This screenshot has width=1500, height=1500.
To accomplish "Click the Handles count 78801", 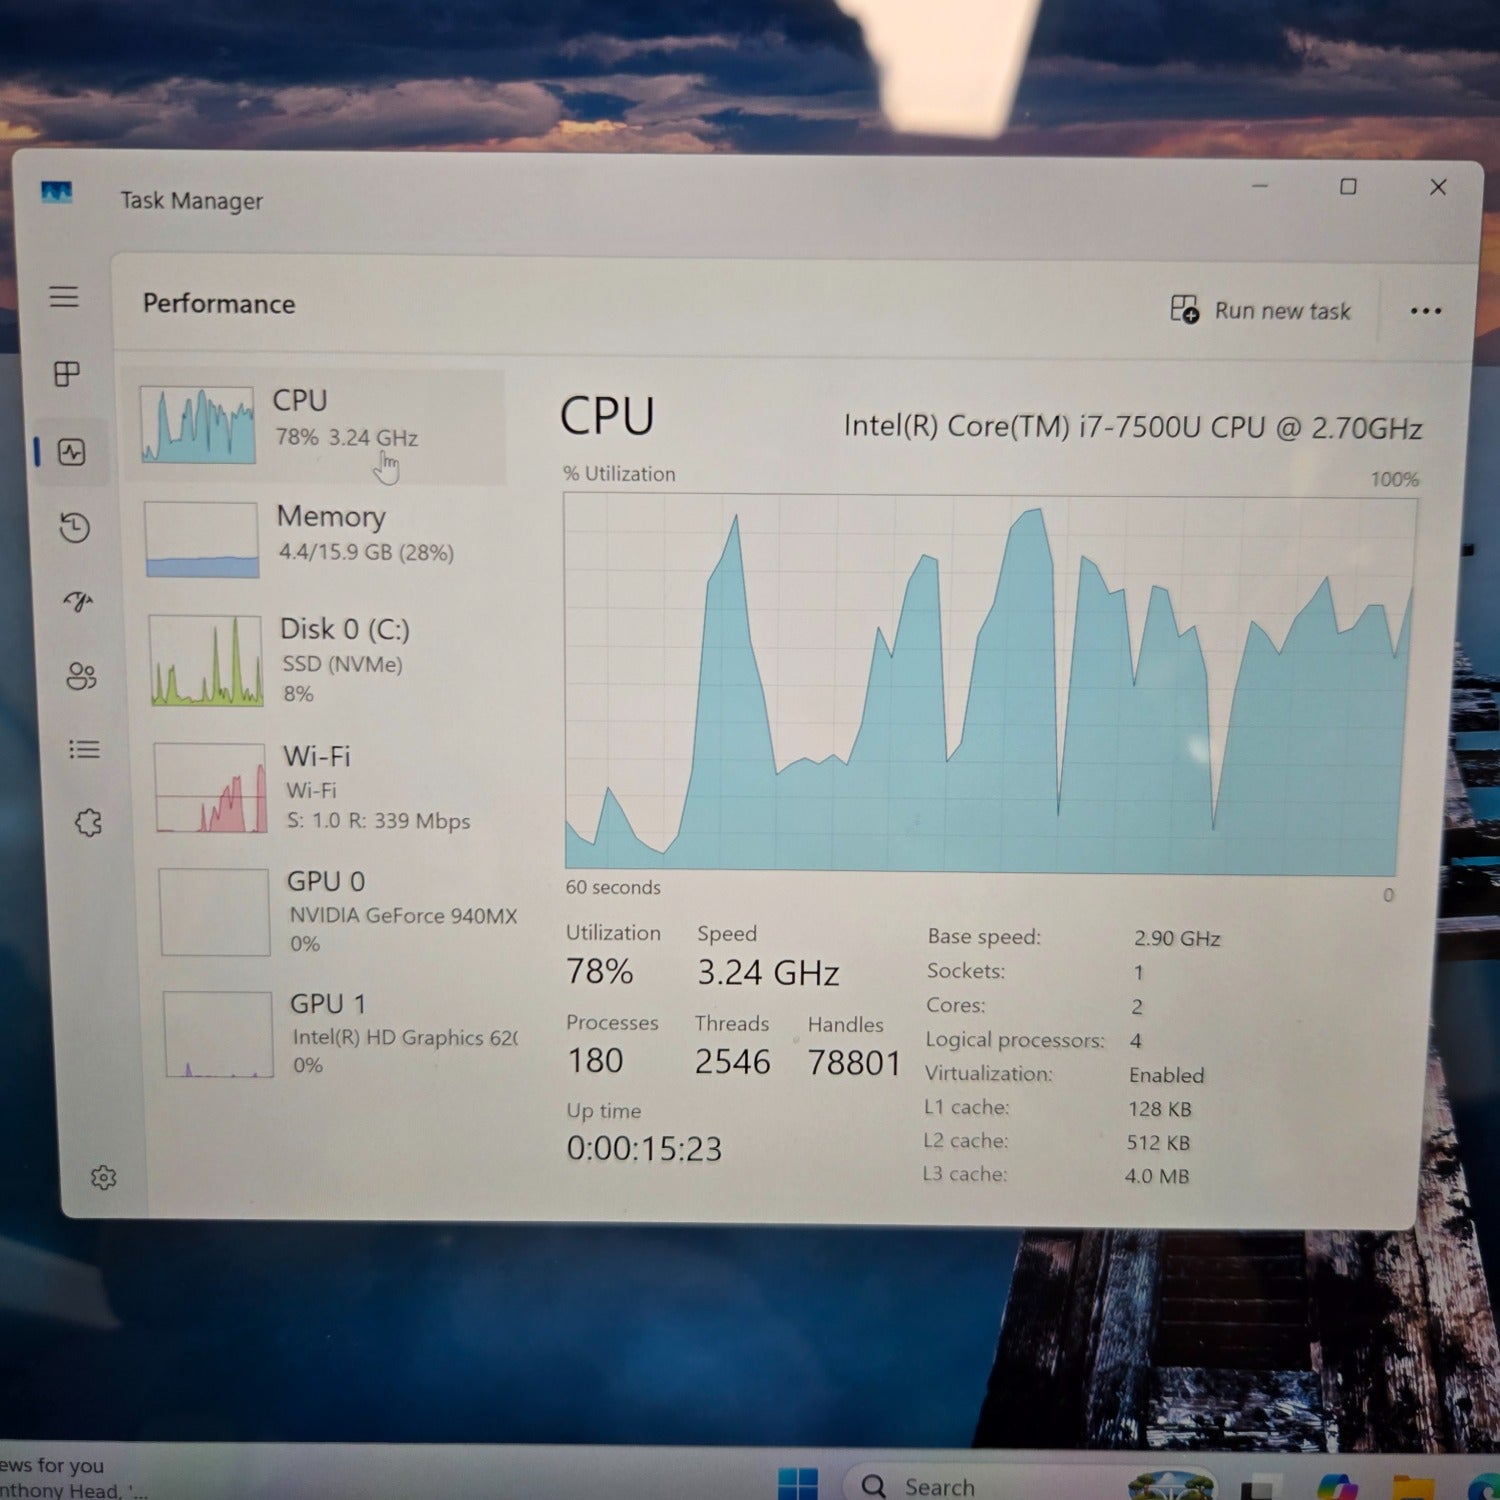I will click(854, 1063).
